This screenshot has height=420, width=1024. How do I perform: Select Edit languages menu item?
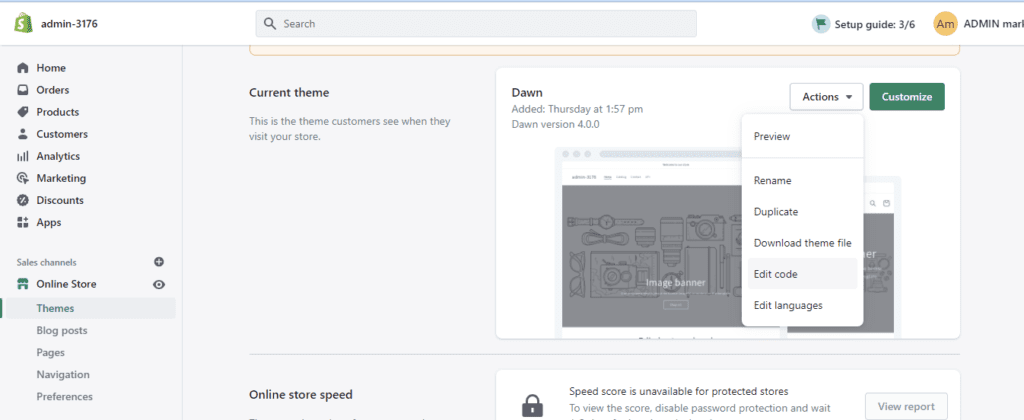click(802, 305)
